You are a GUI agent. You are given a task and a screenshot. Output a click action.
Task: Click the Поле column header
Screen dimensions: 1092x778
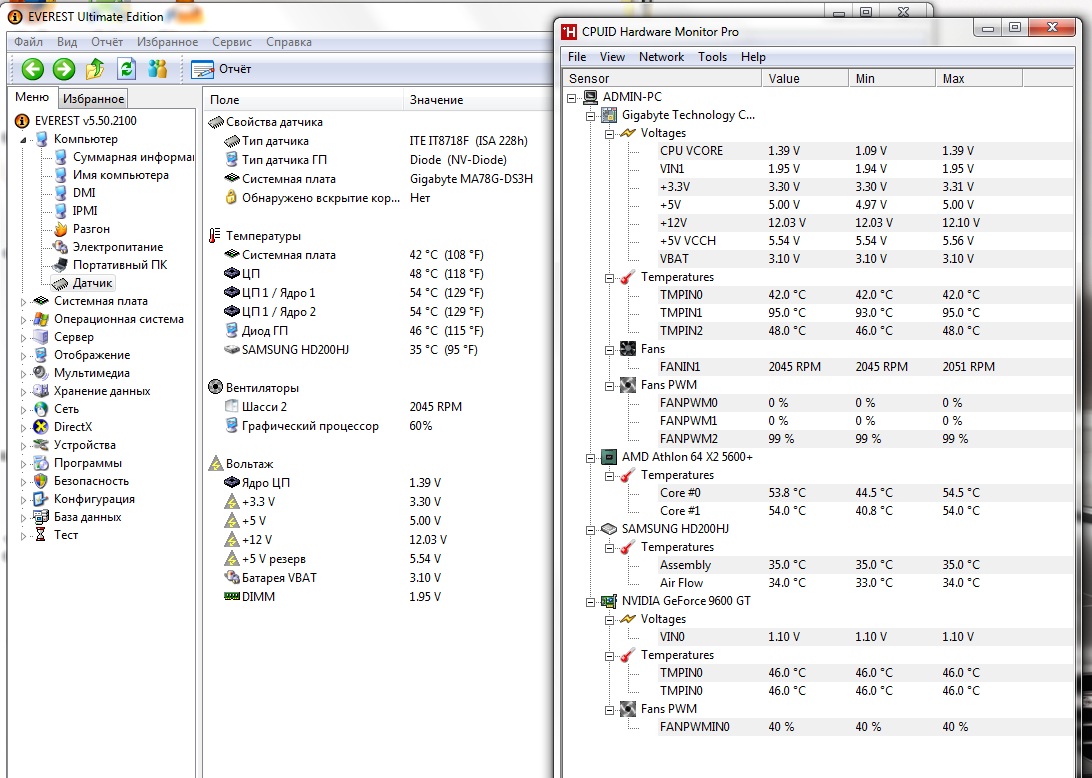pos(302,100)
